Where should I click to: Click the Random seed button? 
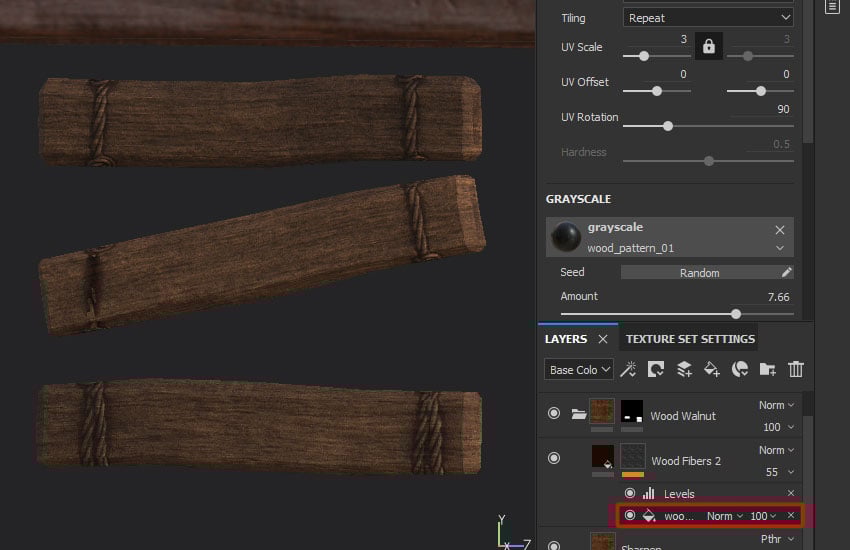699,272
